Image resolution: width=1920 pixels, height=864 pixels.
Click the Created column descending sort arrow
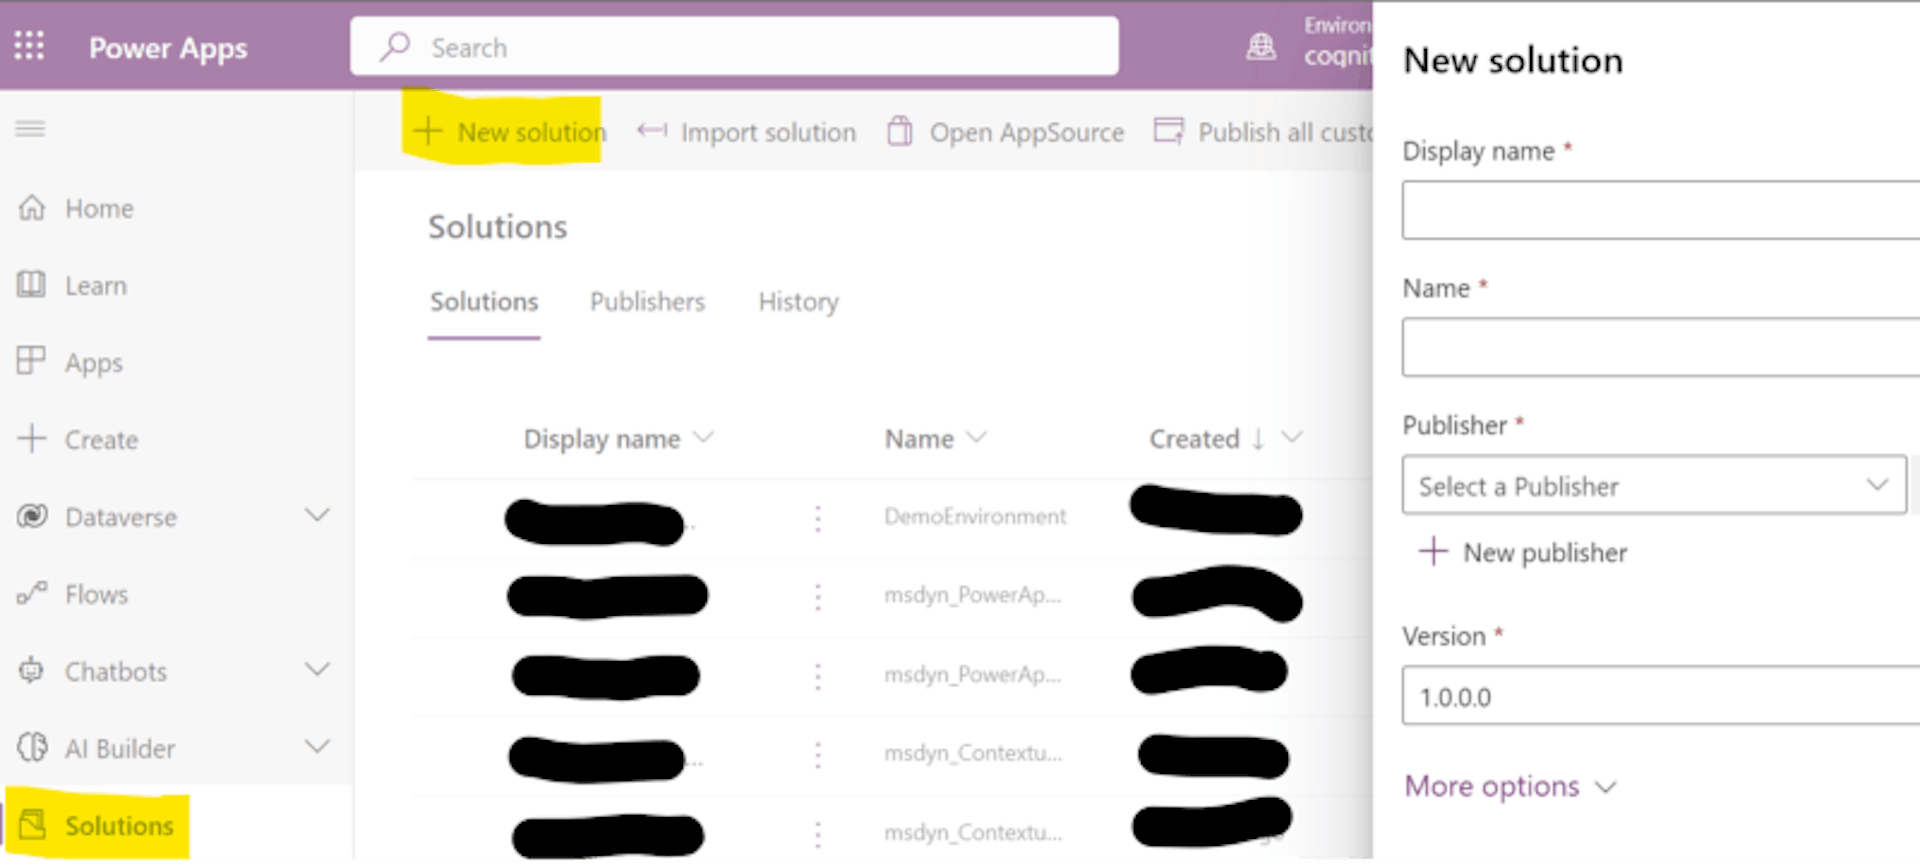click(x=1258, y=438)
